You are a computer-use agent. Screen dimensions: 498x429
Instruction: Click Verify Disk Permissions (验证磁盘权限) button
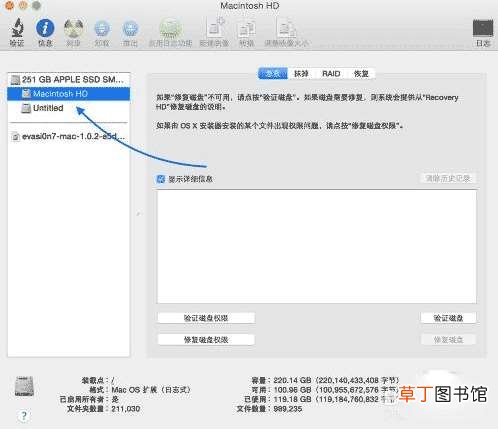coord(206,318)
